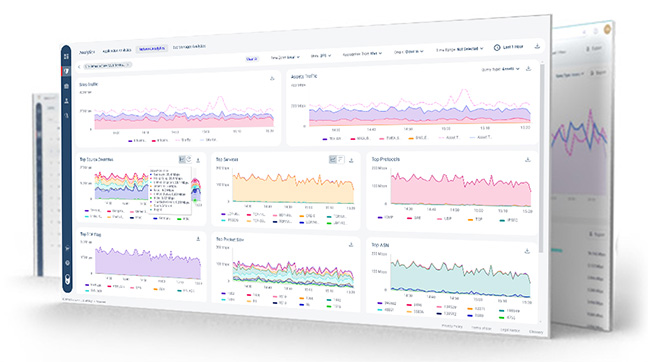
Task: Go back using the left chevron
Action: (x=79, y=67)
